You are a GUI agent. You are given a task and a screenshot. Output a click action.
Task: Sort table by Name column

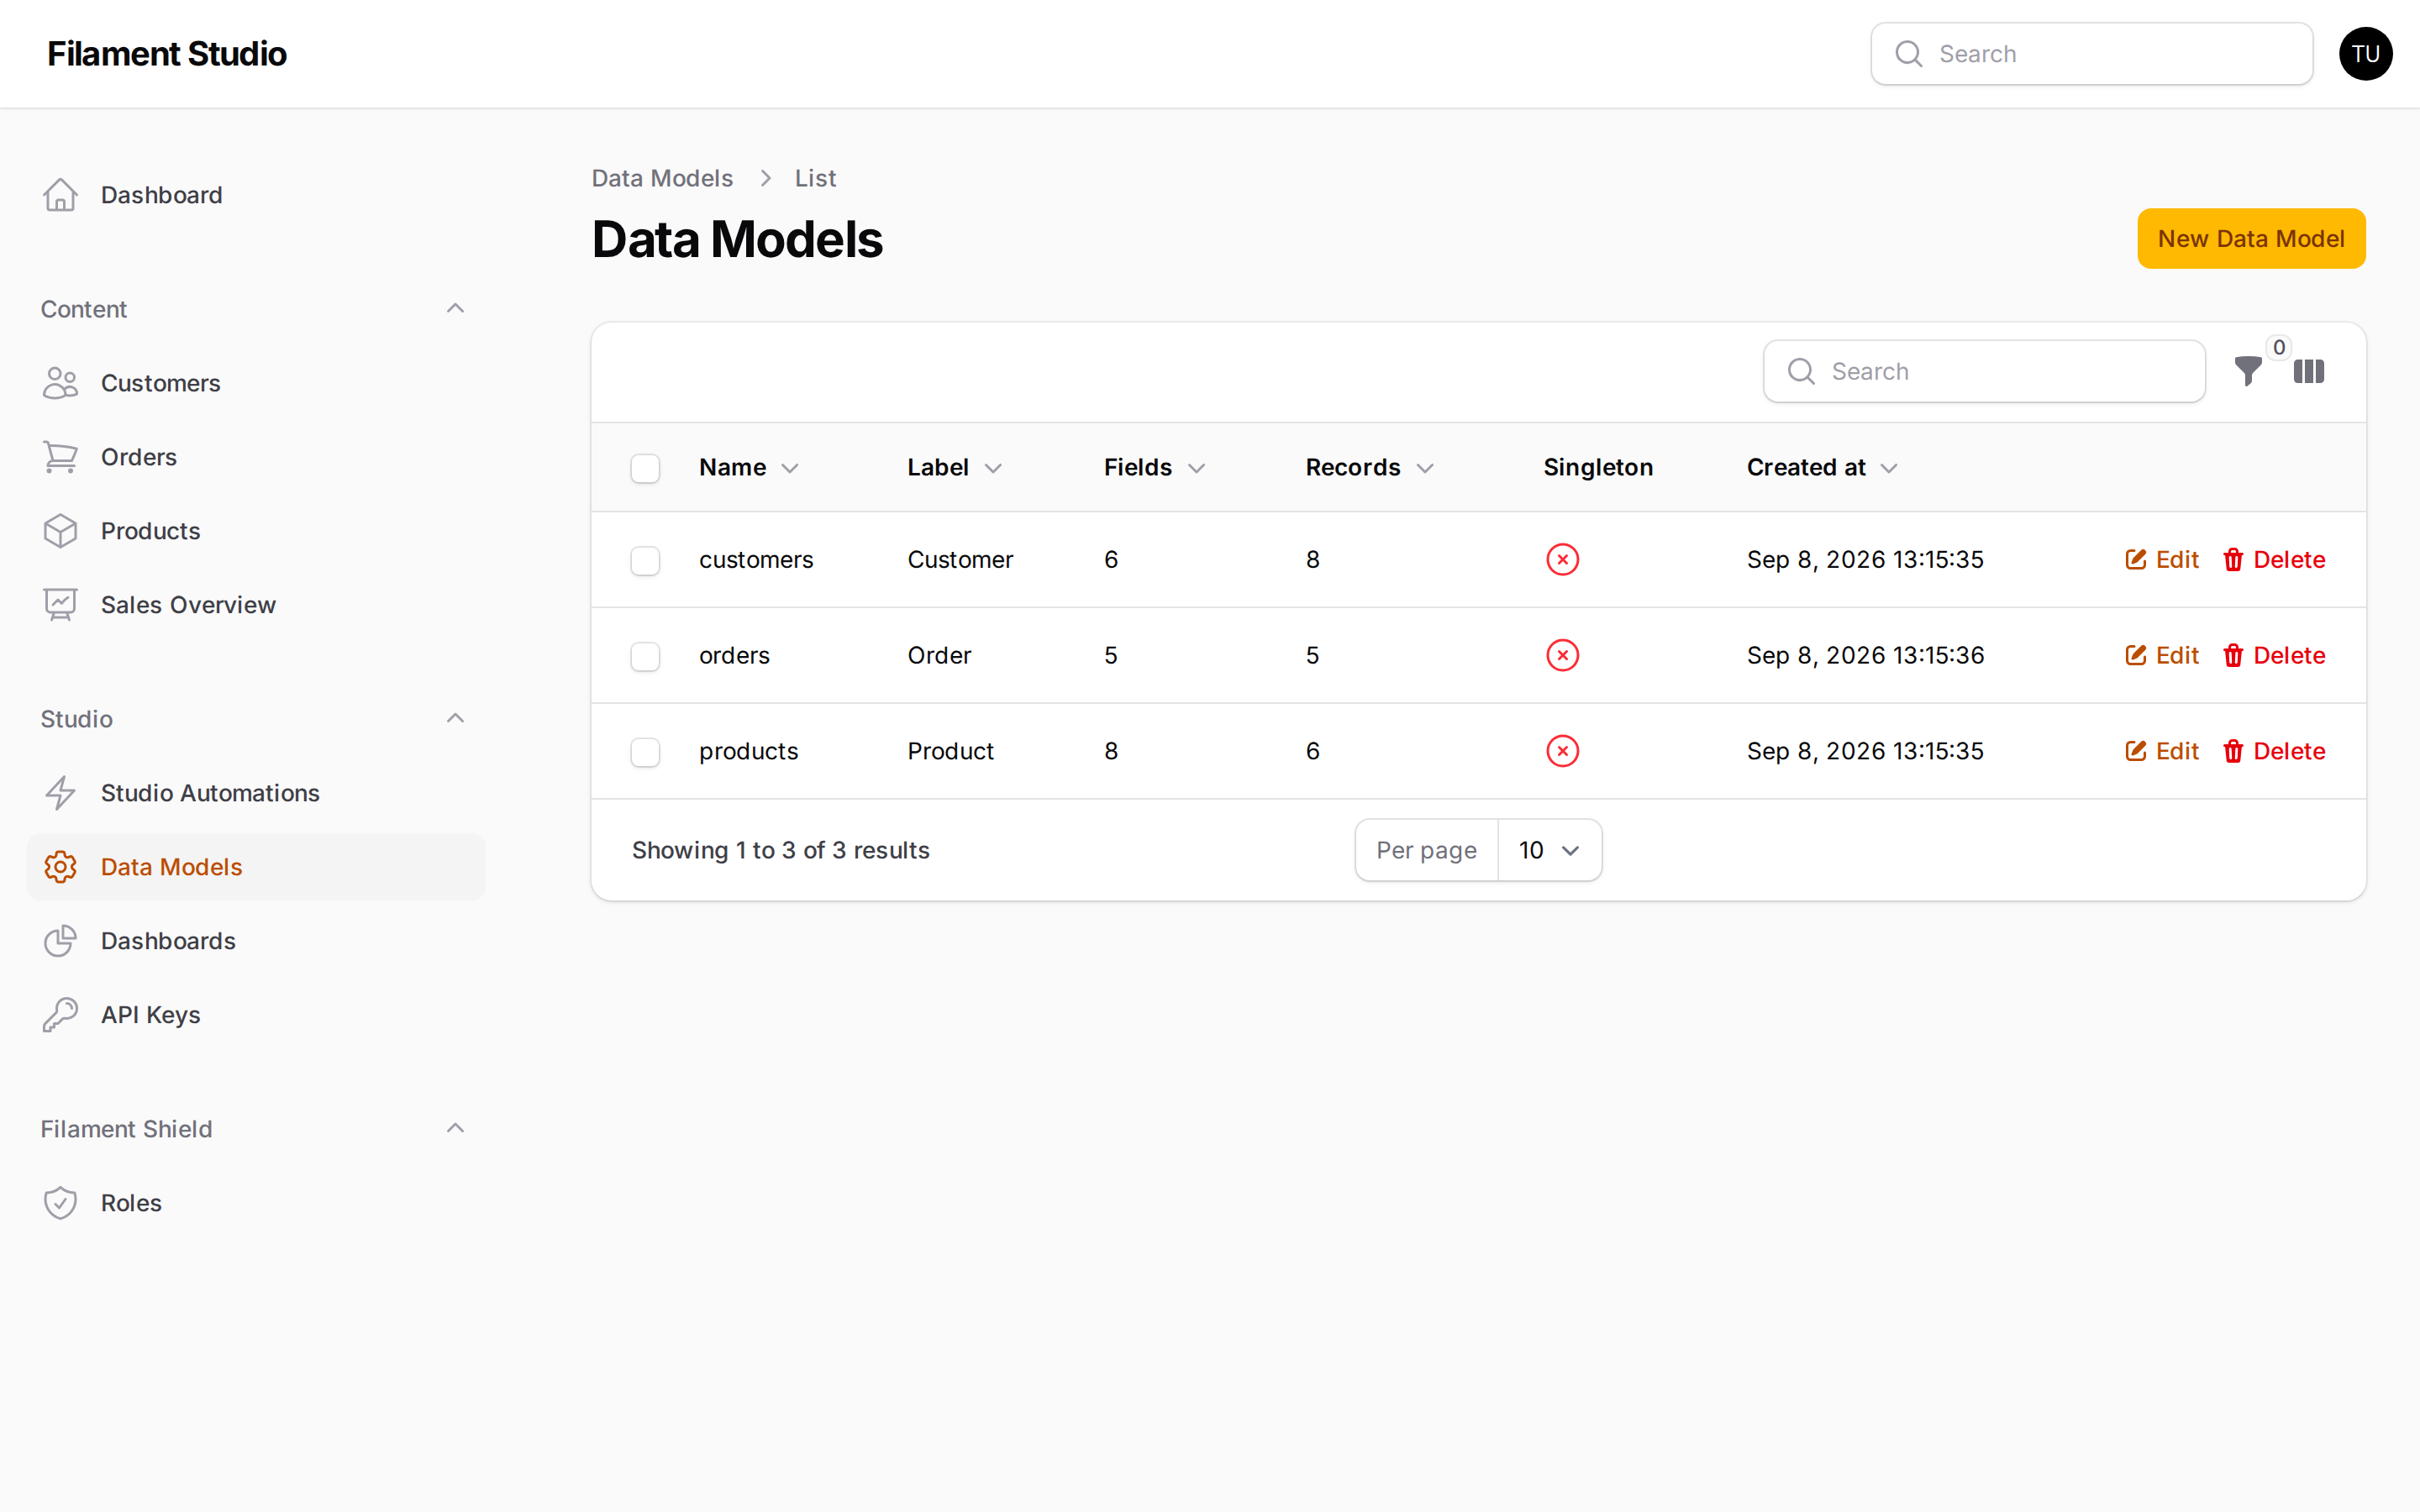pyautogui.click(x=749, y=467)
